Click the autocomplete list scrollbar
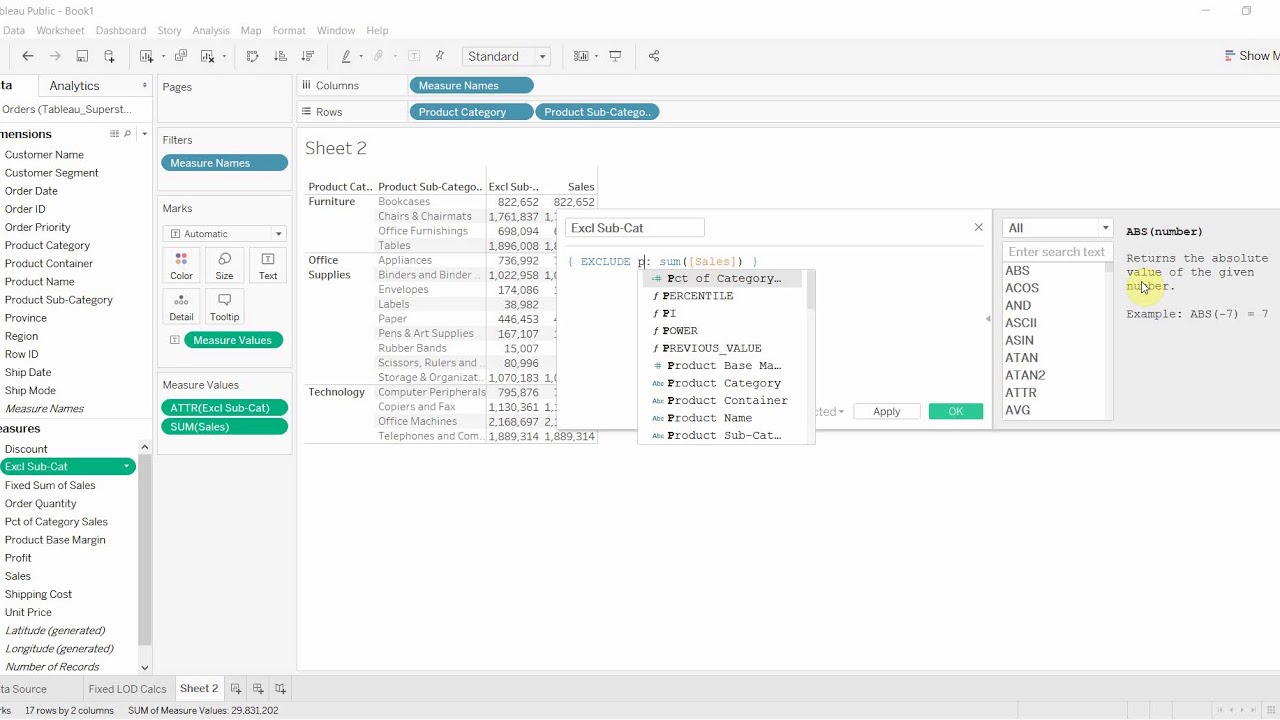Screen dimensions: 1280x720 click(811, 292)
